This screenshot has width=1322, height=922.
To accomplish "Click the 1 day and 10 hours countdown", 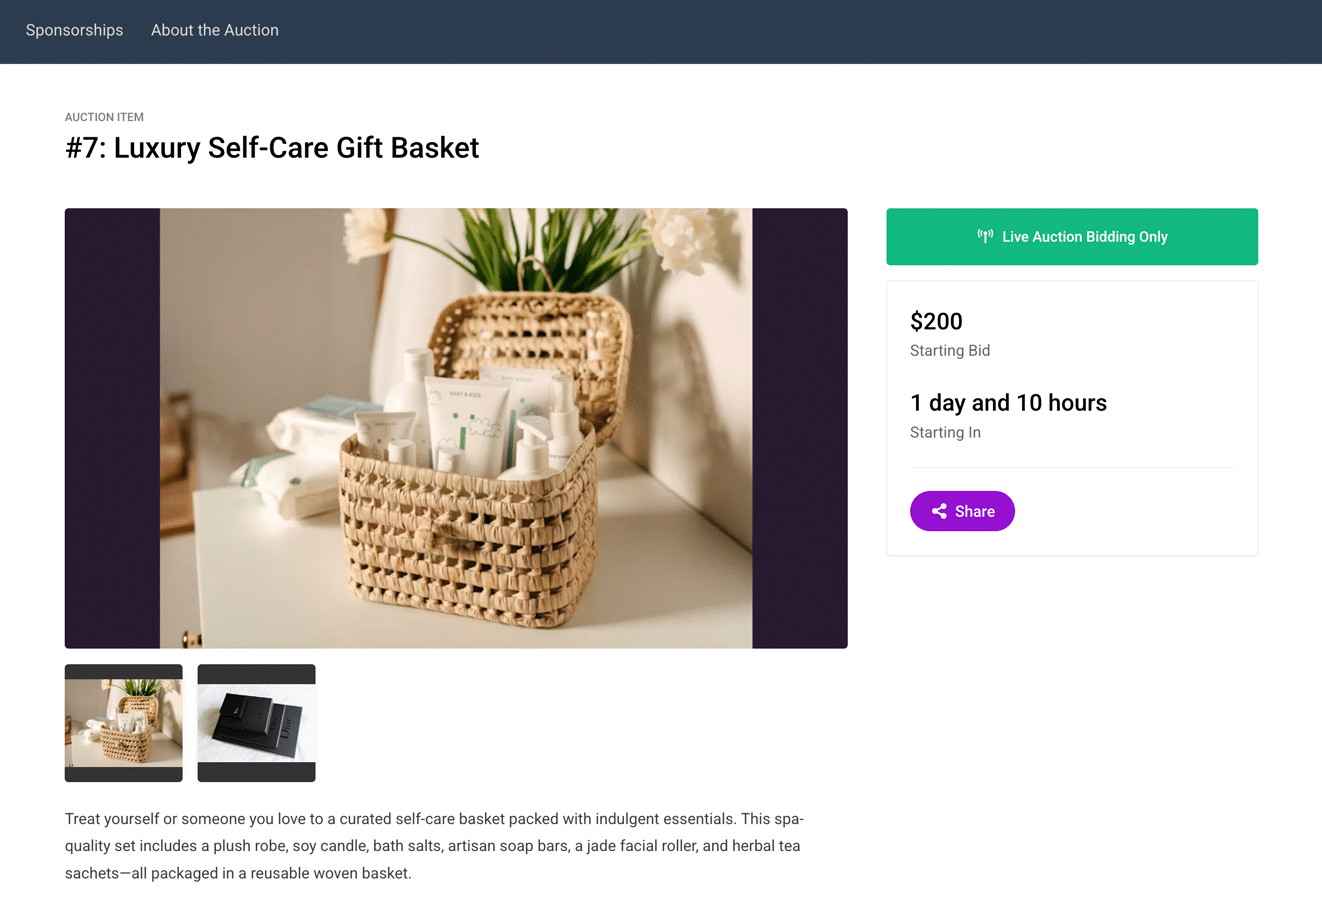I will pyautogui.click(x=1008, y=403).
